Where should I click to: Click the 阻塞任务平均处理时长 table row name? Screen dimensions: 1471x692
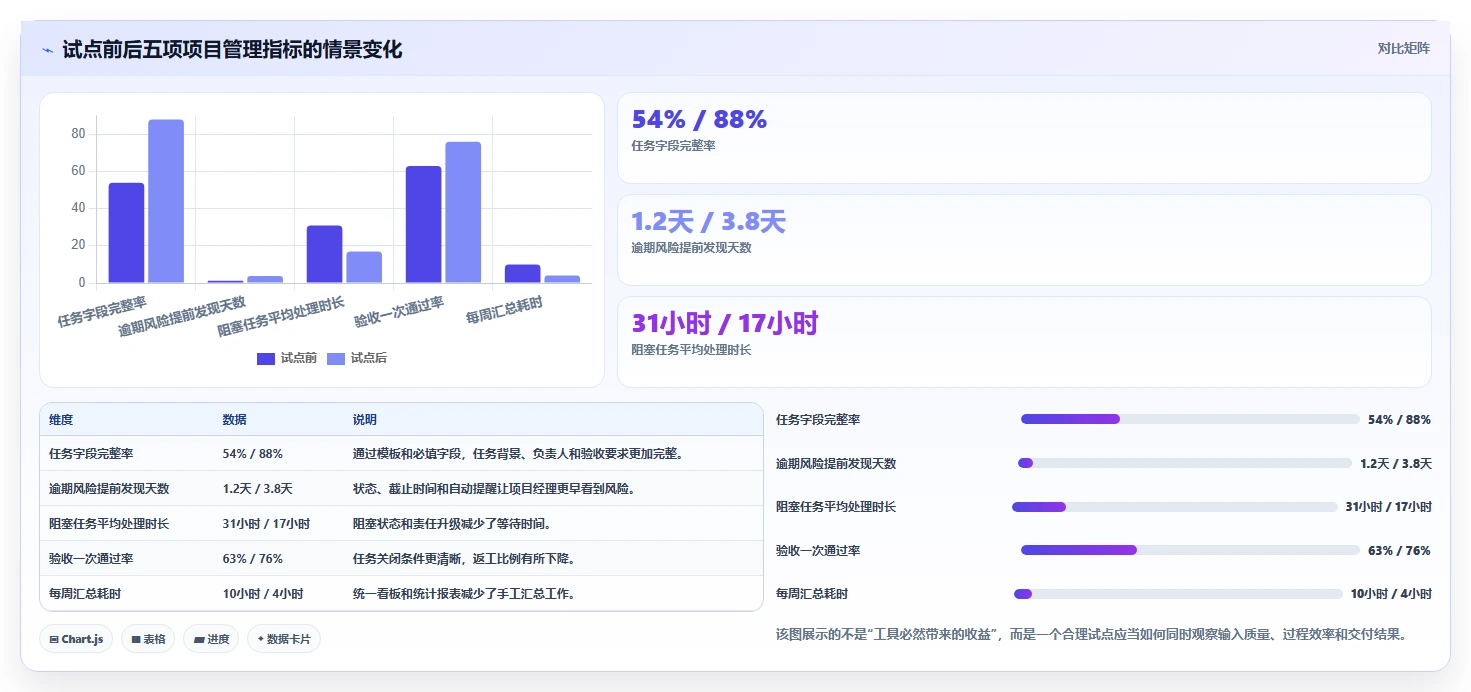tap(109, 524)
